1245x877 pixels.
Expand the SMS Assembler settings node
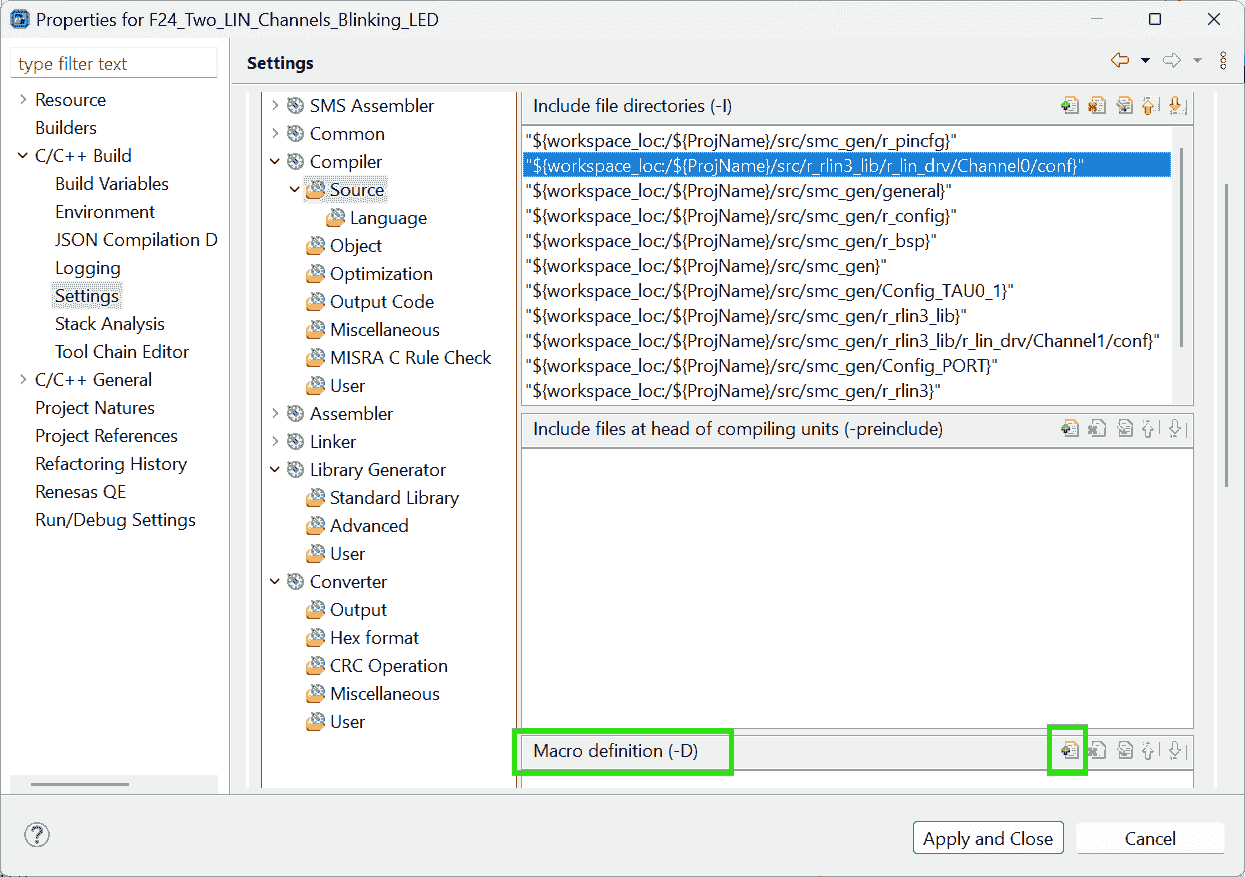275,106
